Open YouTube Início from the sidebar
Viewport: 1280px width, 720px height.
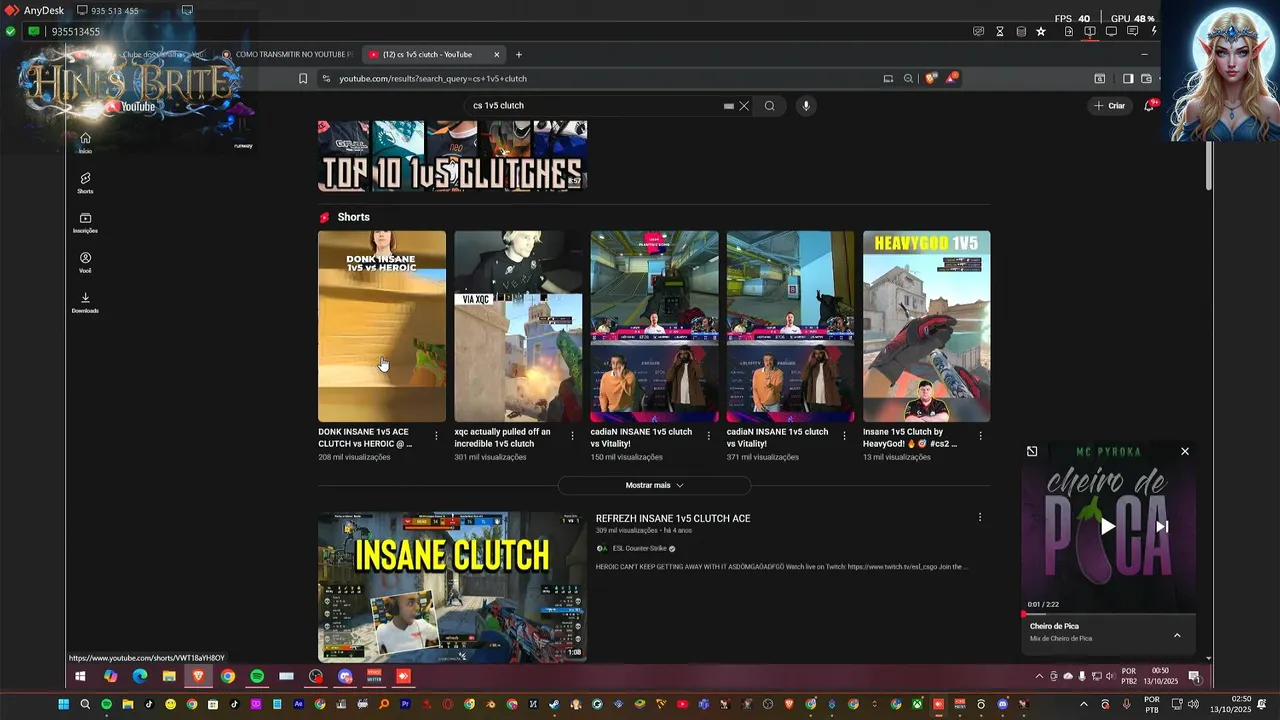[85, 142]
